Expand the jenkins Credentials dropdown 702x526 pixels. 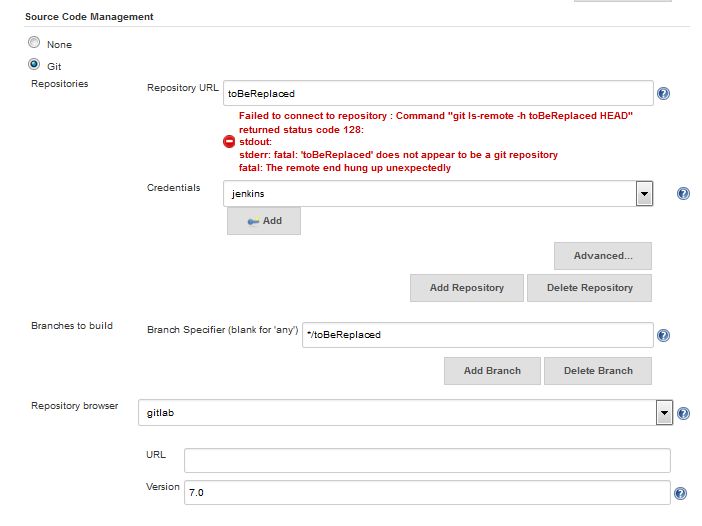click(644, 194)
